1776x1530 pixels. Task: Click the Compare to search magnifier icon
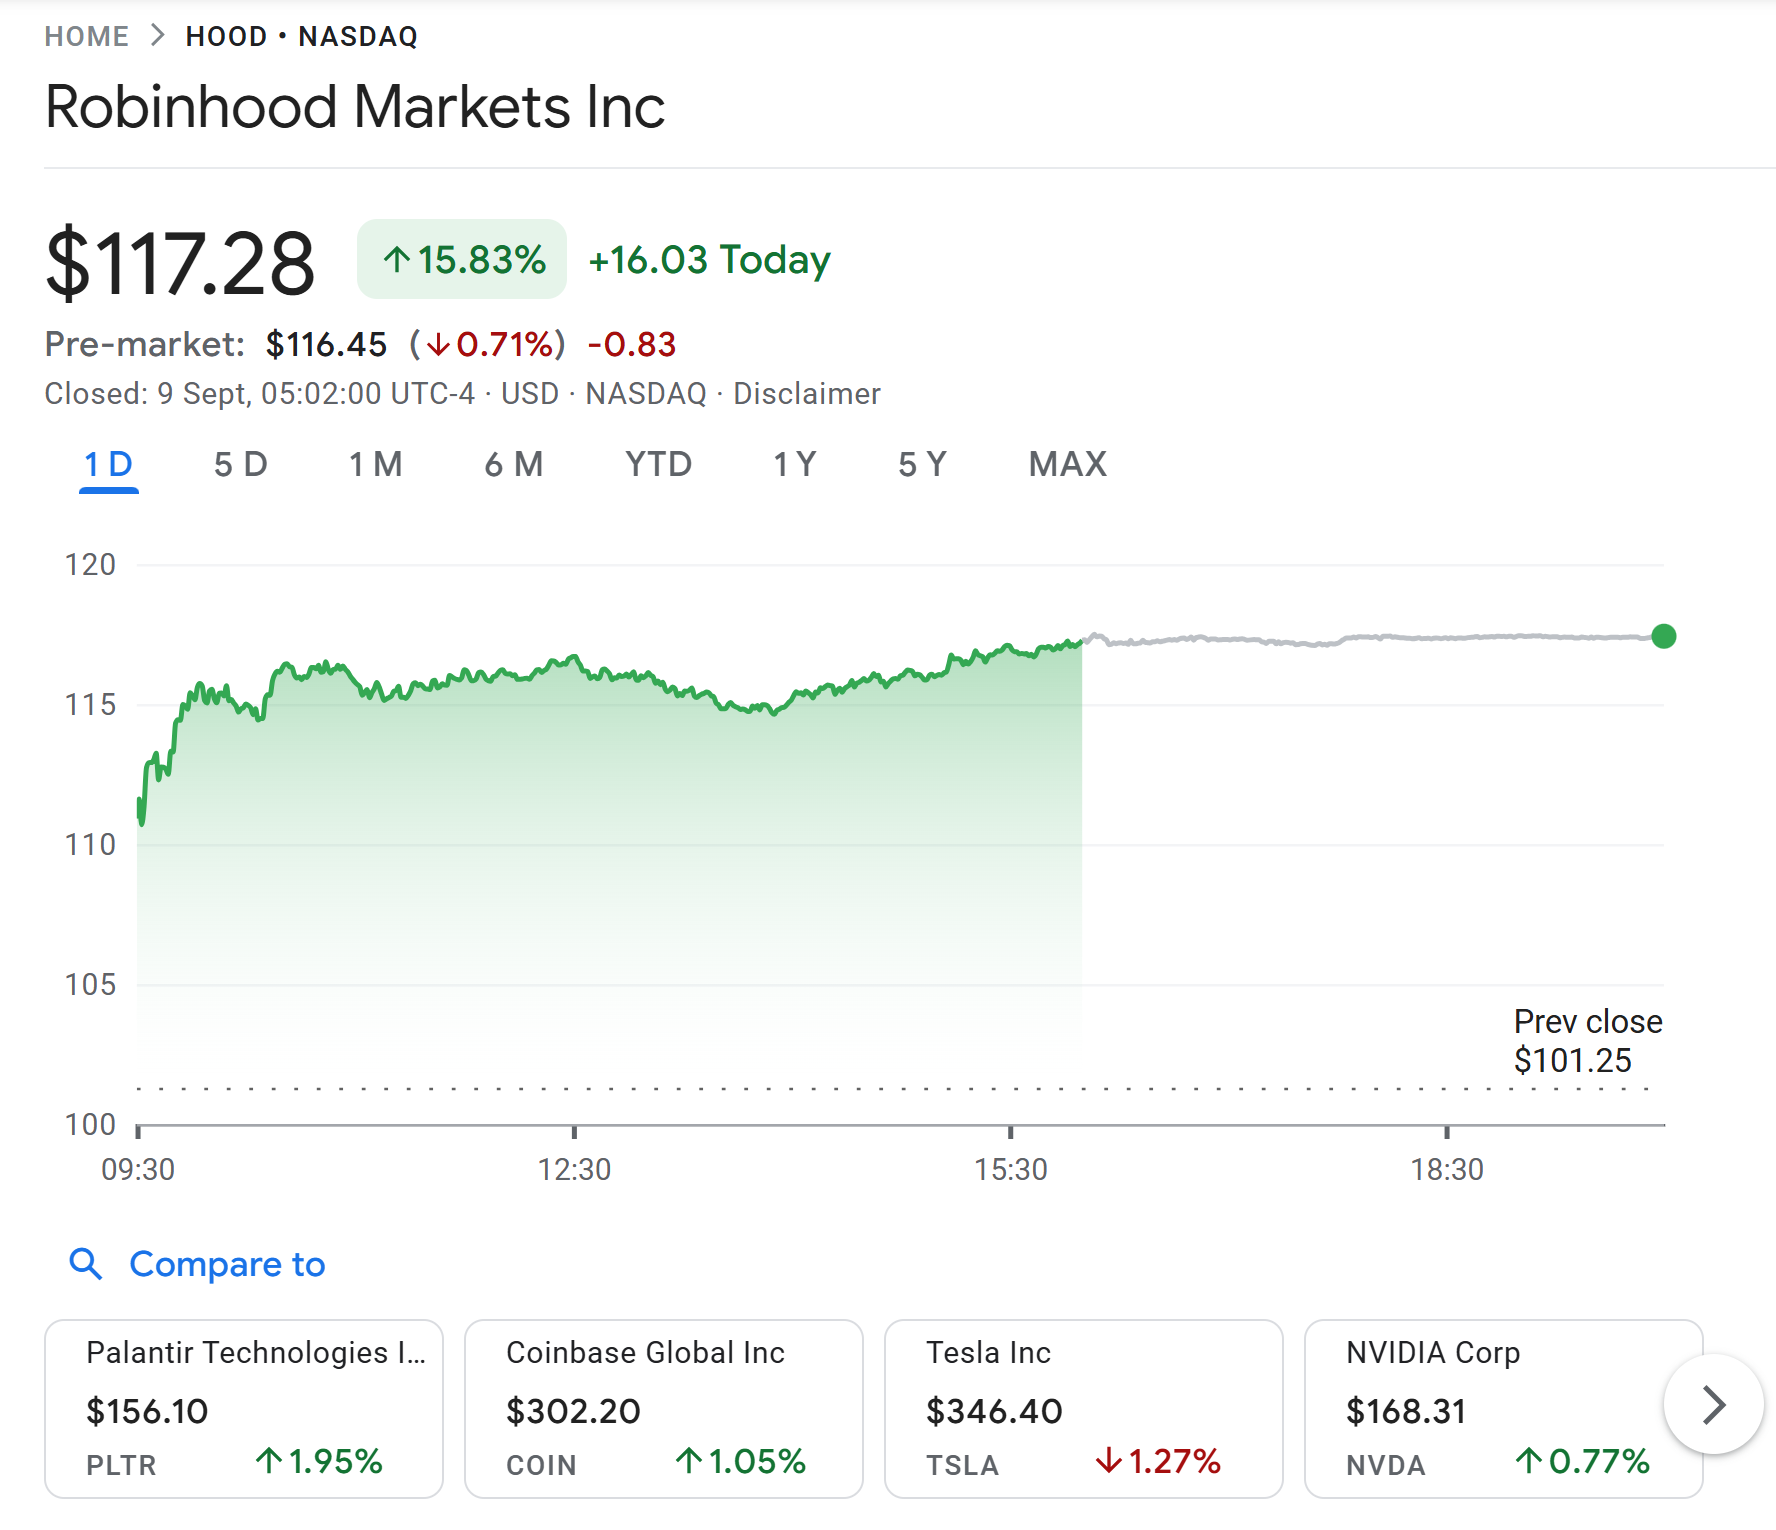click(86, 1264)
